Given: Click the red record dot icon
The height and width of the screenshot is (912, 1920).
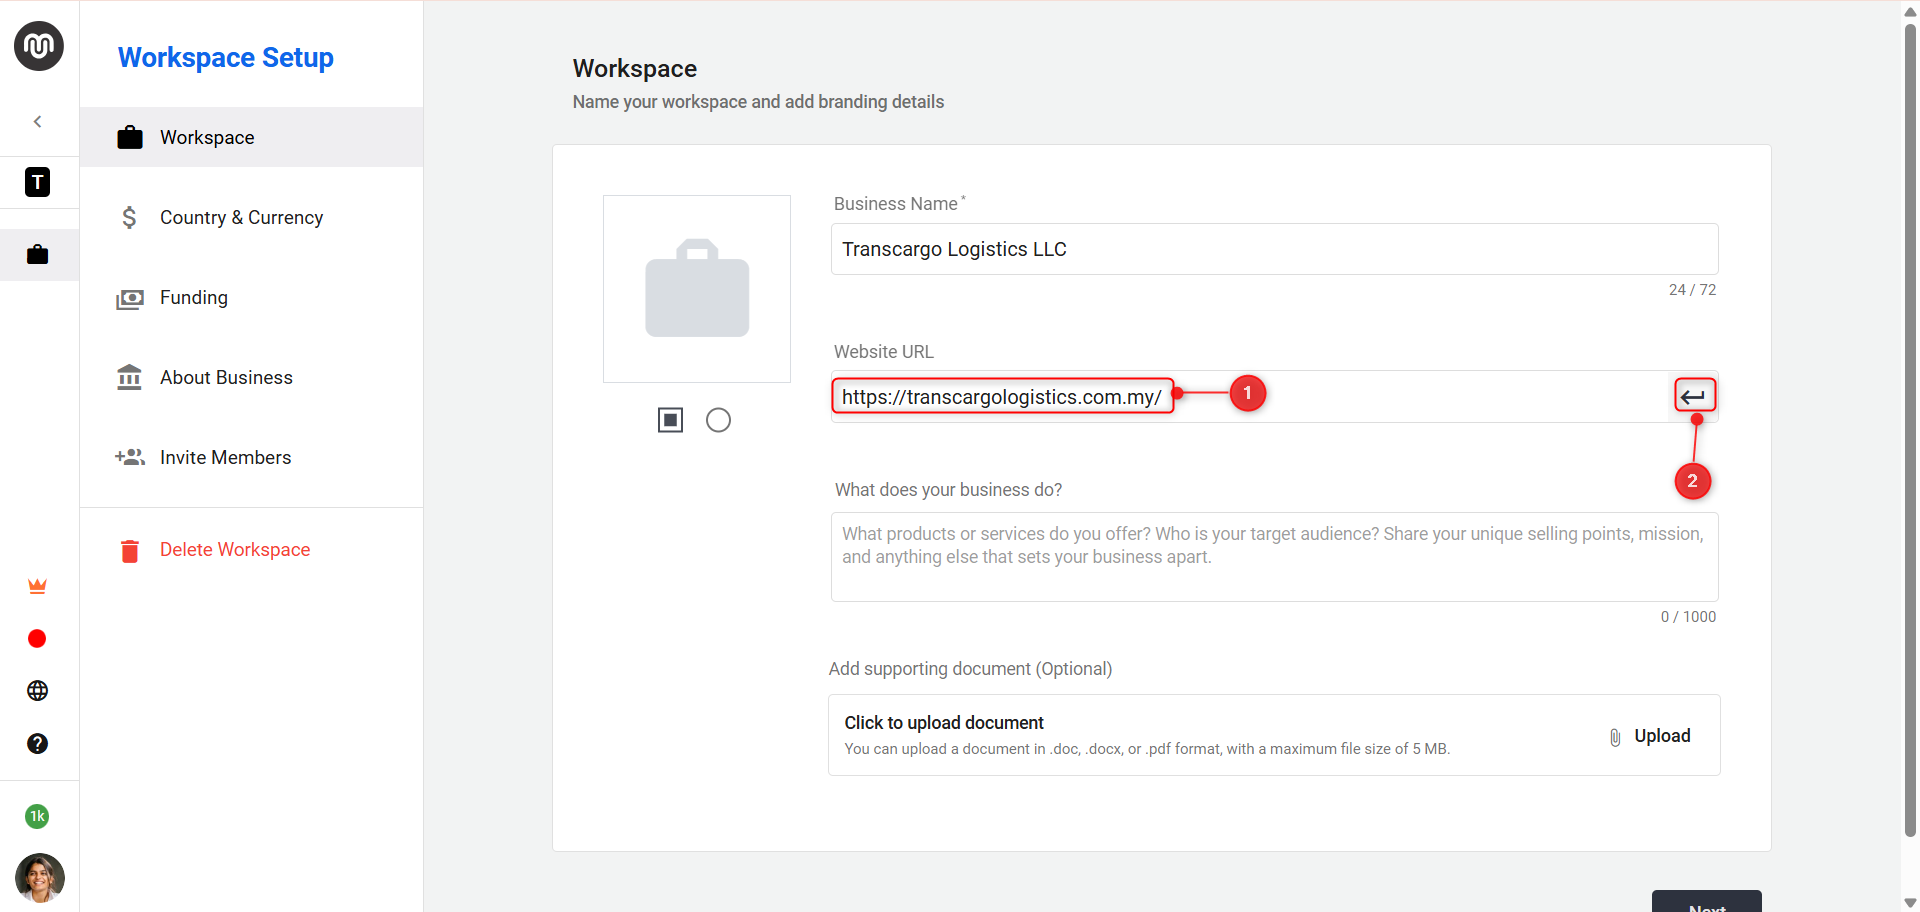Looking at the screenshot, I should coord(38,639).
